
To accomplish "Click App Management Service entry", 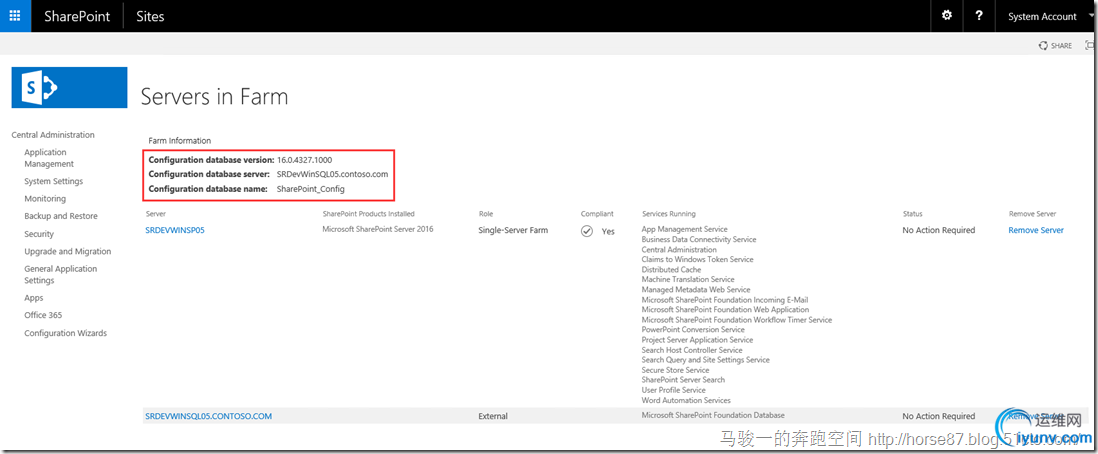I will point(684,229).
